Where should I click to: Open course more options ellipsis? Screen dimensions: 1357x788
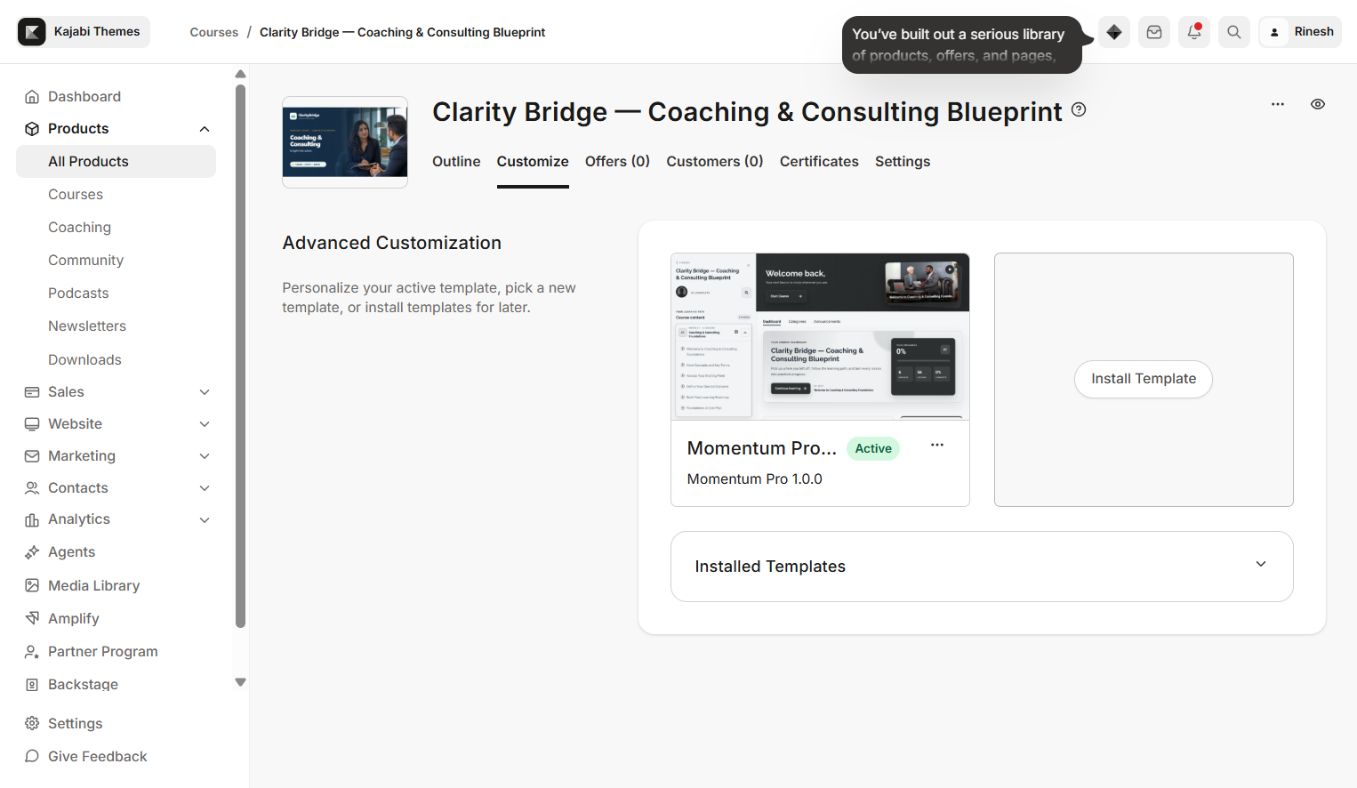point(1278,104)
